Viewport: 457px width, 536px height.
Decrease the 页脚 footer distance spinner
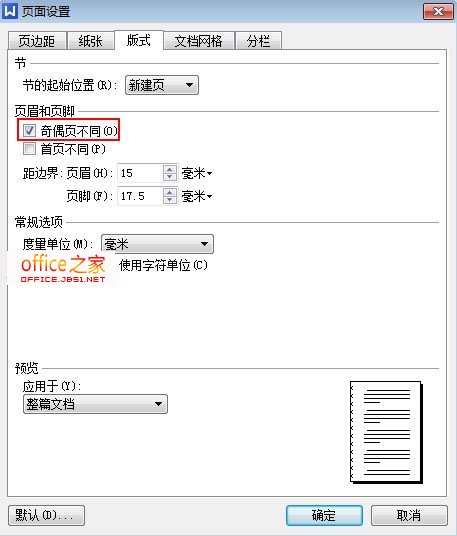tap(170, 200)
